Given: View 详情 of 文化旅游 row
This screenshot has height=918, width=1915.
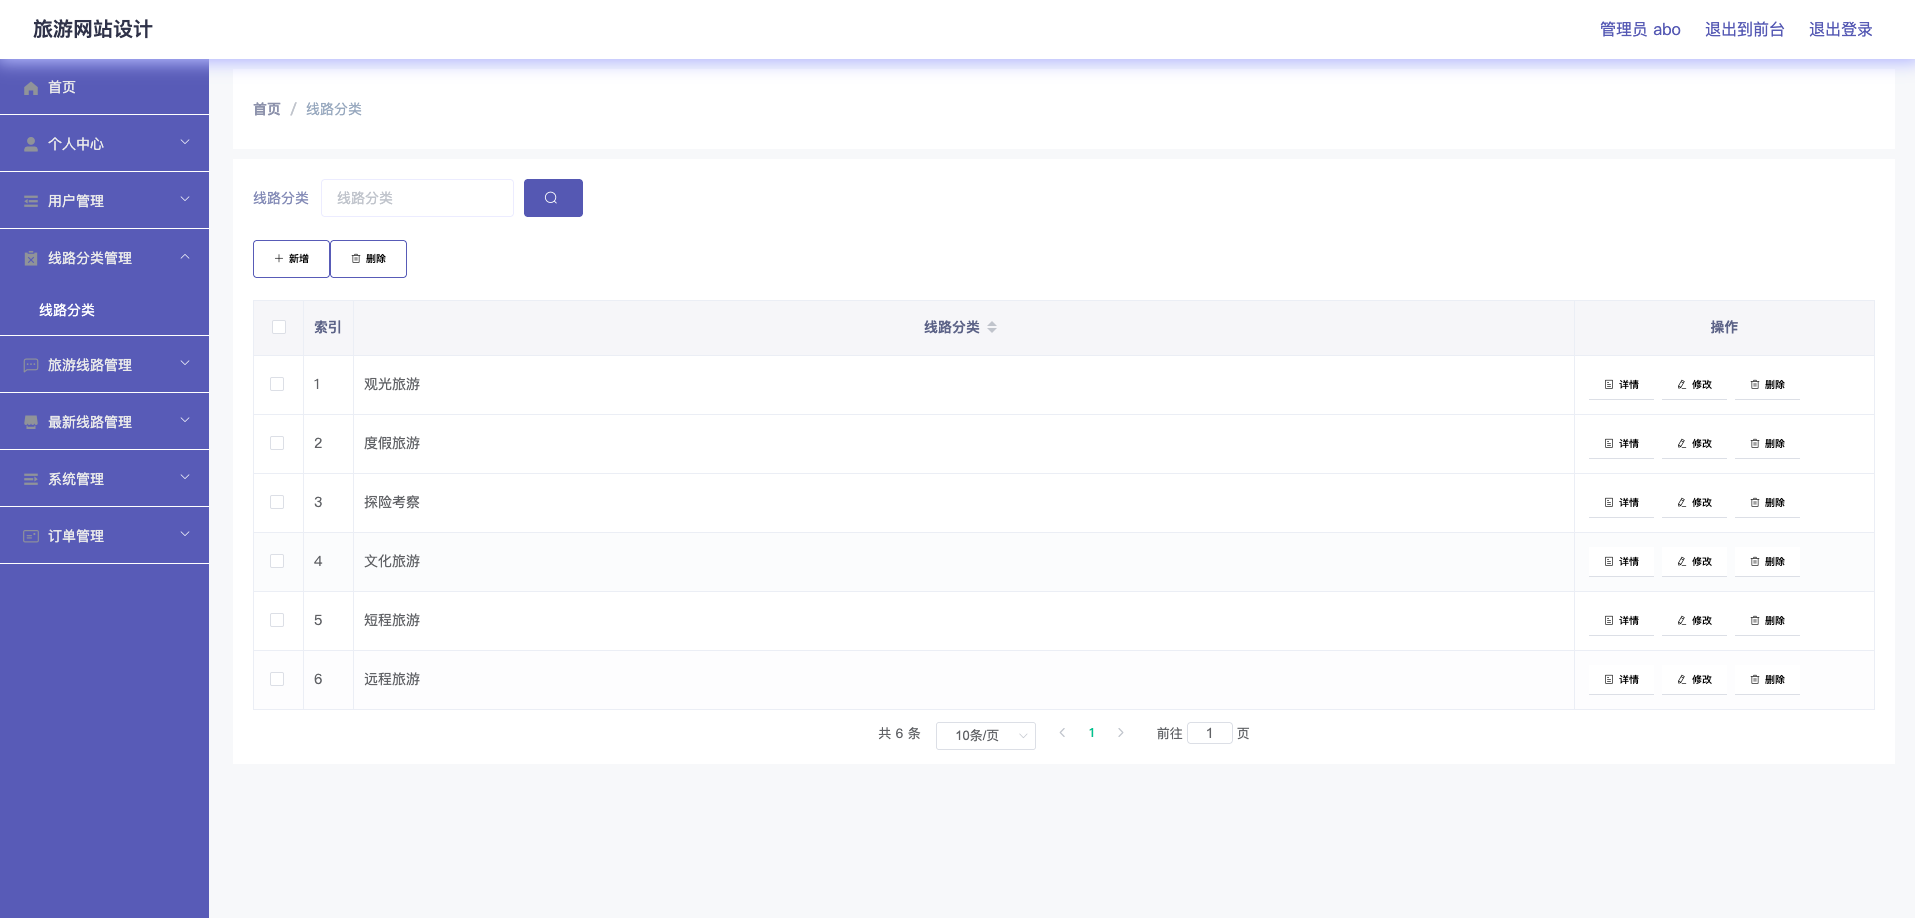Looking at the screenshot, I should pyautogui.click(x=1621, y=561).
